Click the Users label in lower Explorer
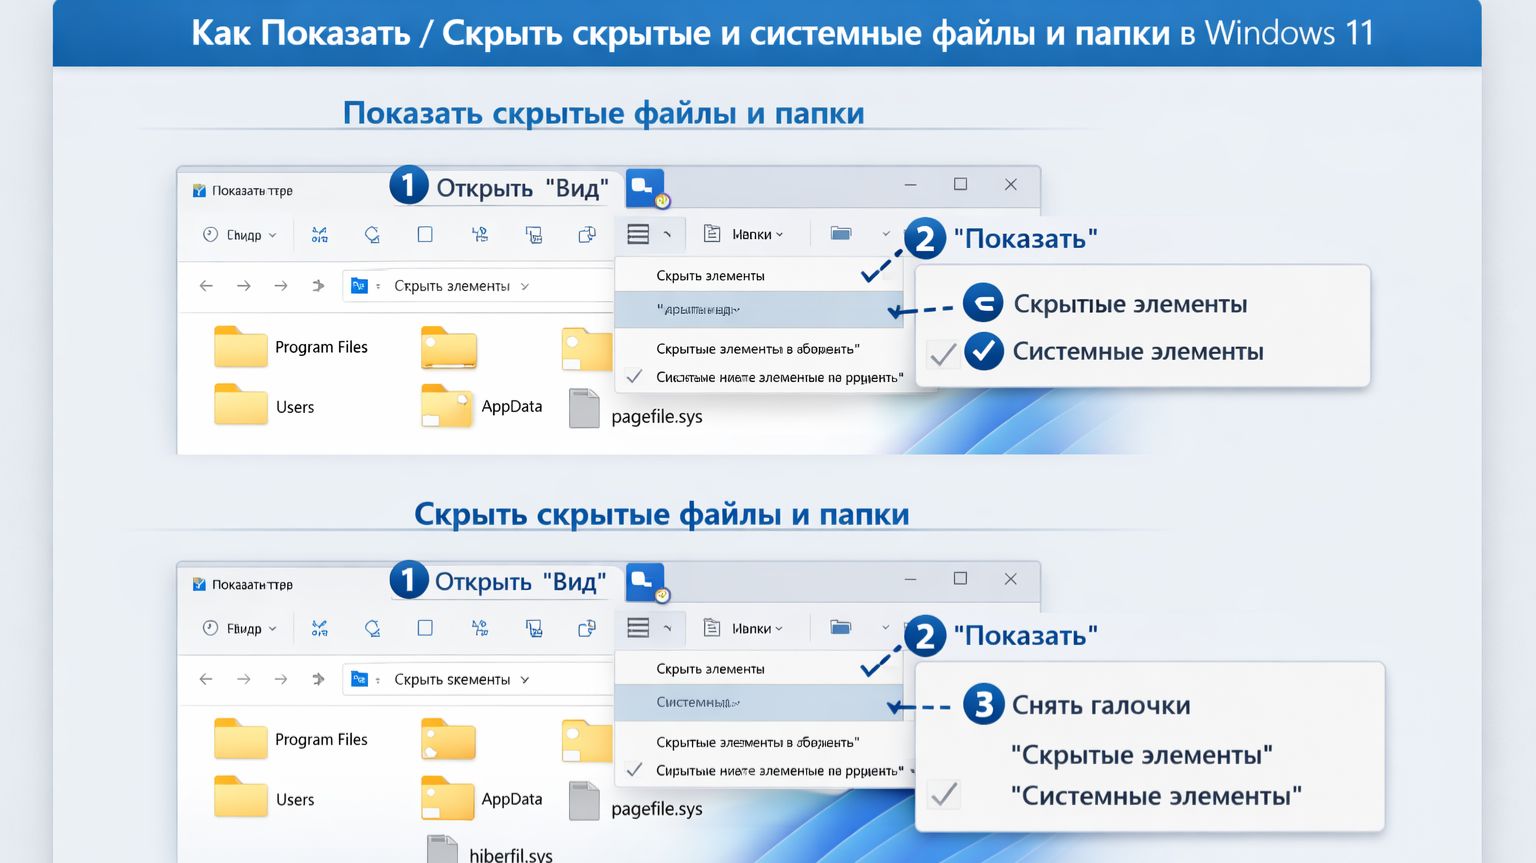The image size is (1536, 863). 295,800
